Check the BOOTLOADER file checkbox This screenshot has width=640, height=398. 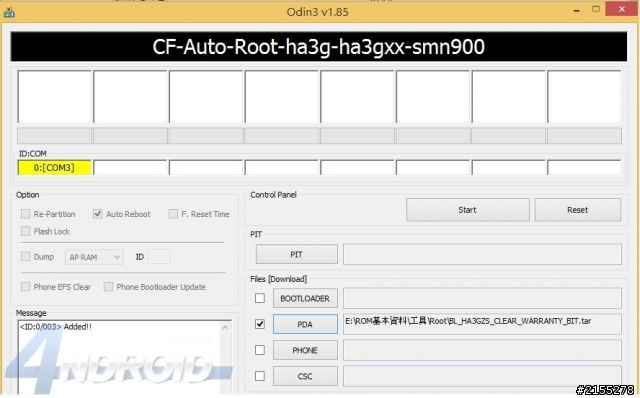click(x=260, y=298)
